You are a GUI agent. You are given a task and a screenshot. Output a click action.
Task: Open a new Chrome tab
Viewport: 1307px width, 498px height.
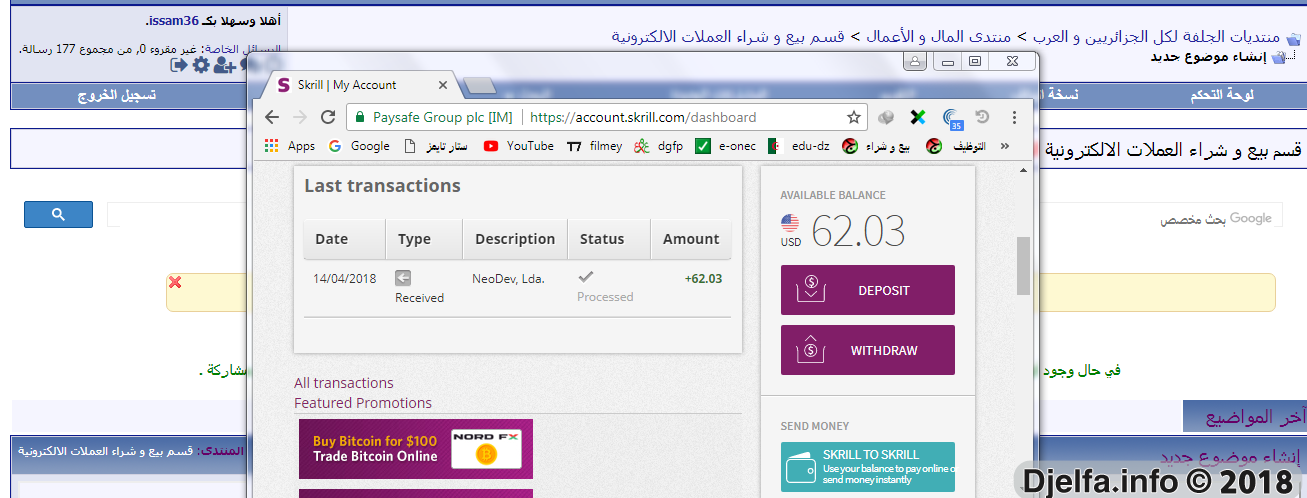[x=480, y=85]
